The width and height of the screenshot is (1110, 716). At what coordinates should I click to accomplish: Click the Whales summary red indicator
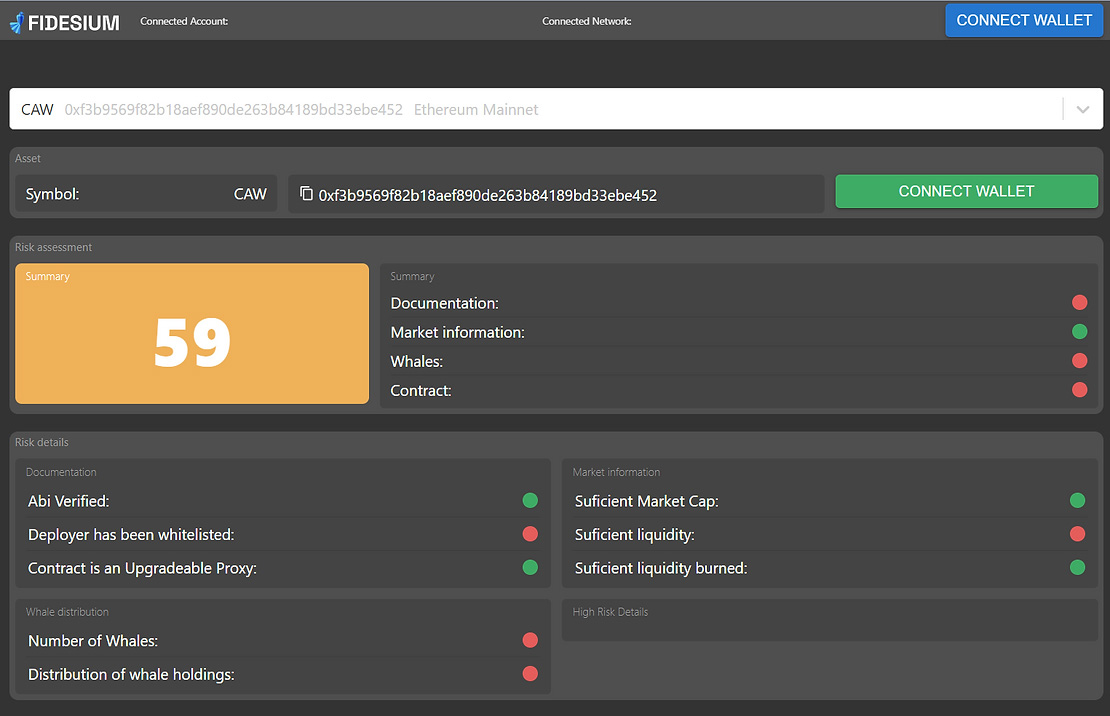coord(1080,360)
